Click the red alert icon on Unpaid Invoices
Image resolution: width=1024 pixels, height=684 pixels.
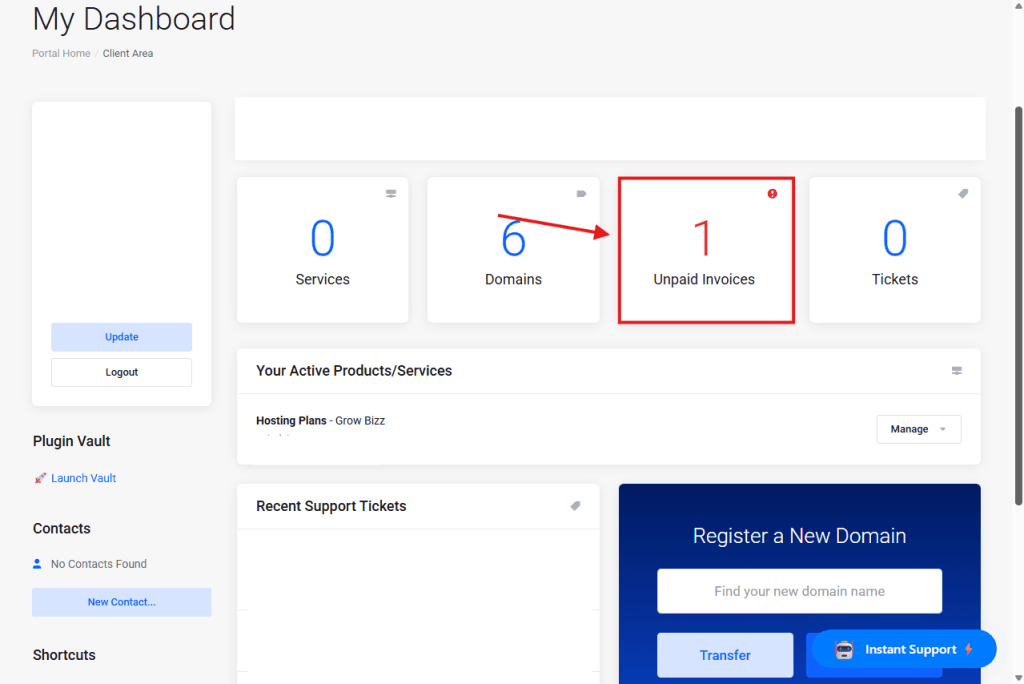pyautogui.click(x=772, y=194)
